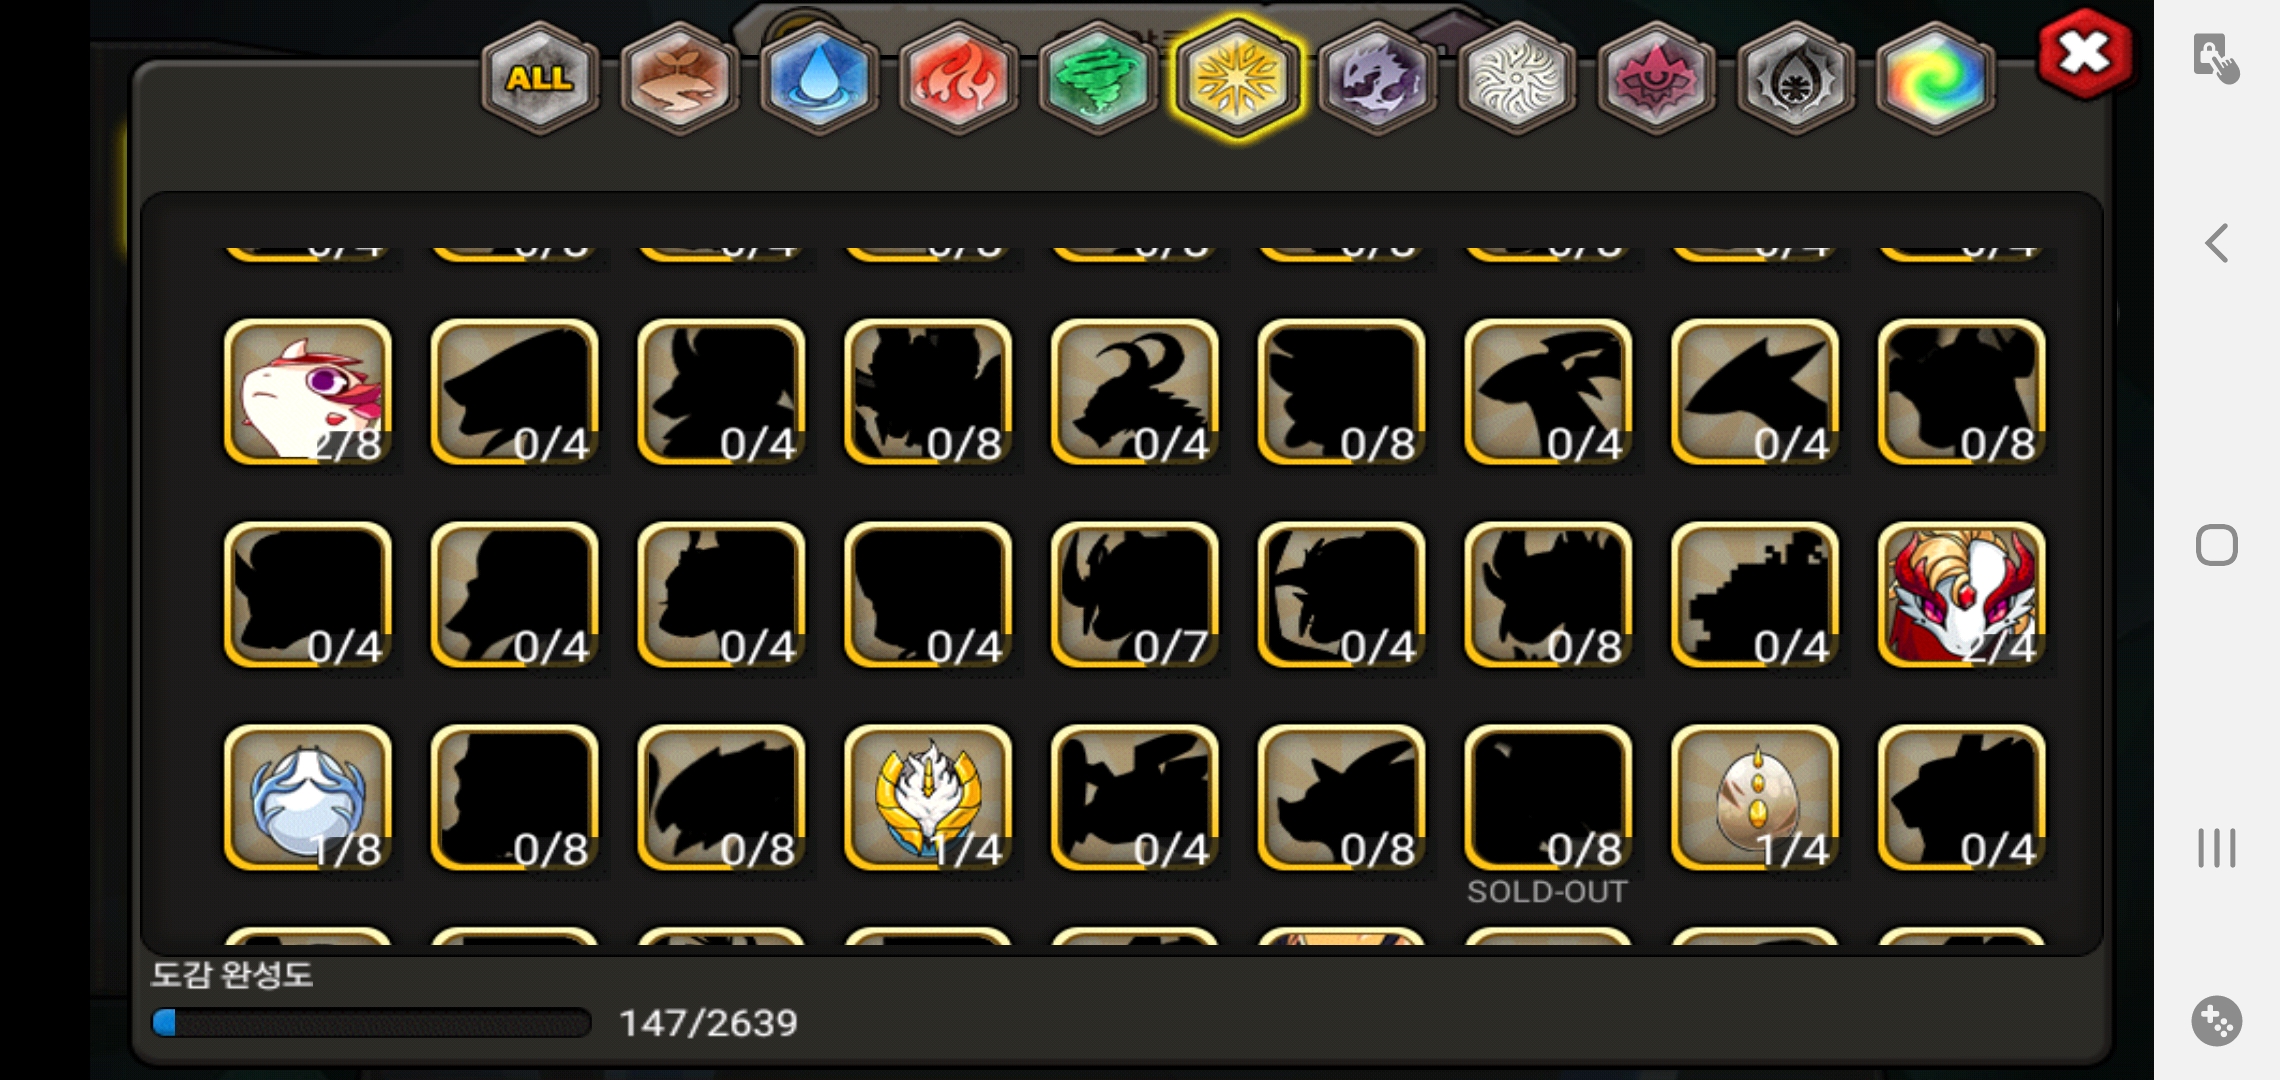Filter by purple dragon dark element
Viewport: 2280px width, 1080px height.
[x=1377, y=78]
